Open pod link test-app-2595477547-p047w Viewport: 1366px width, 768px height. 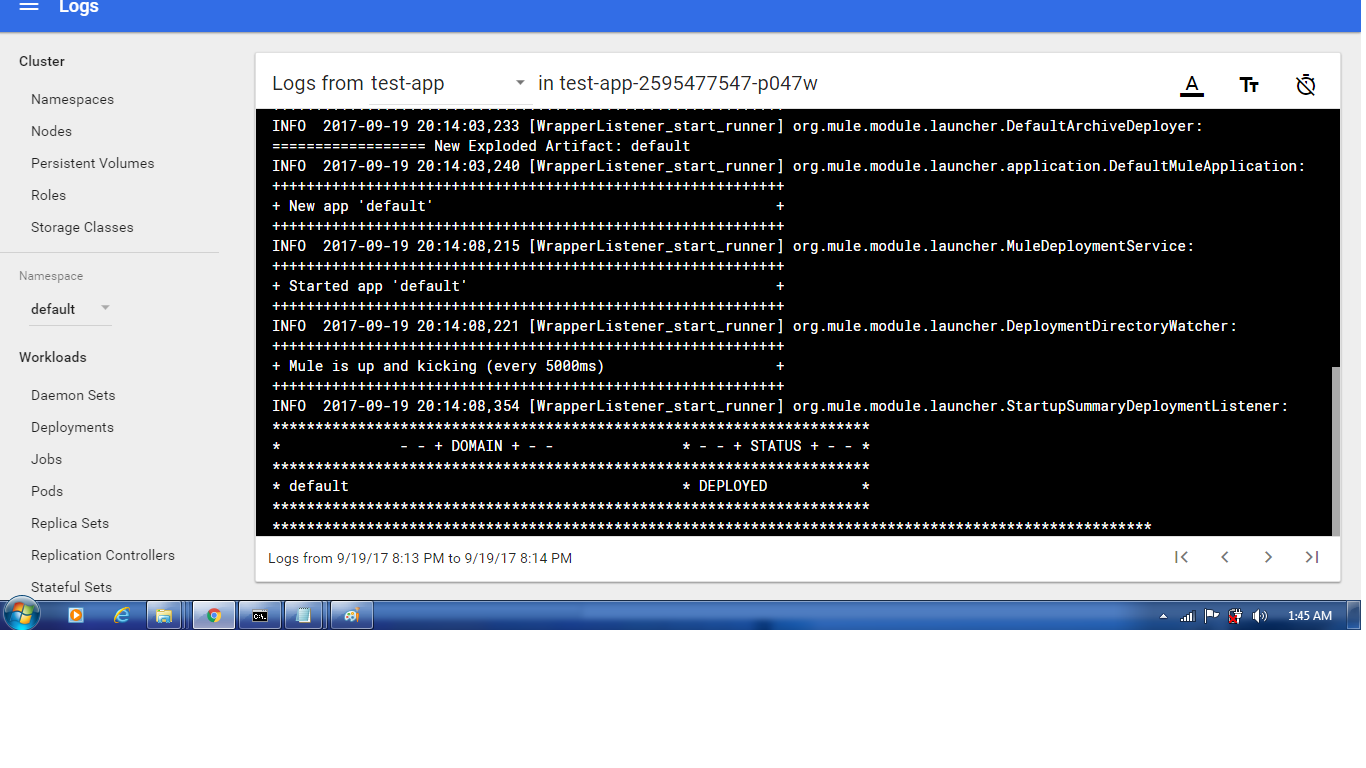click(689, 83)
